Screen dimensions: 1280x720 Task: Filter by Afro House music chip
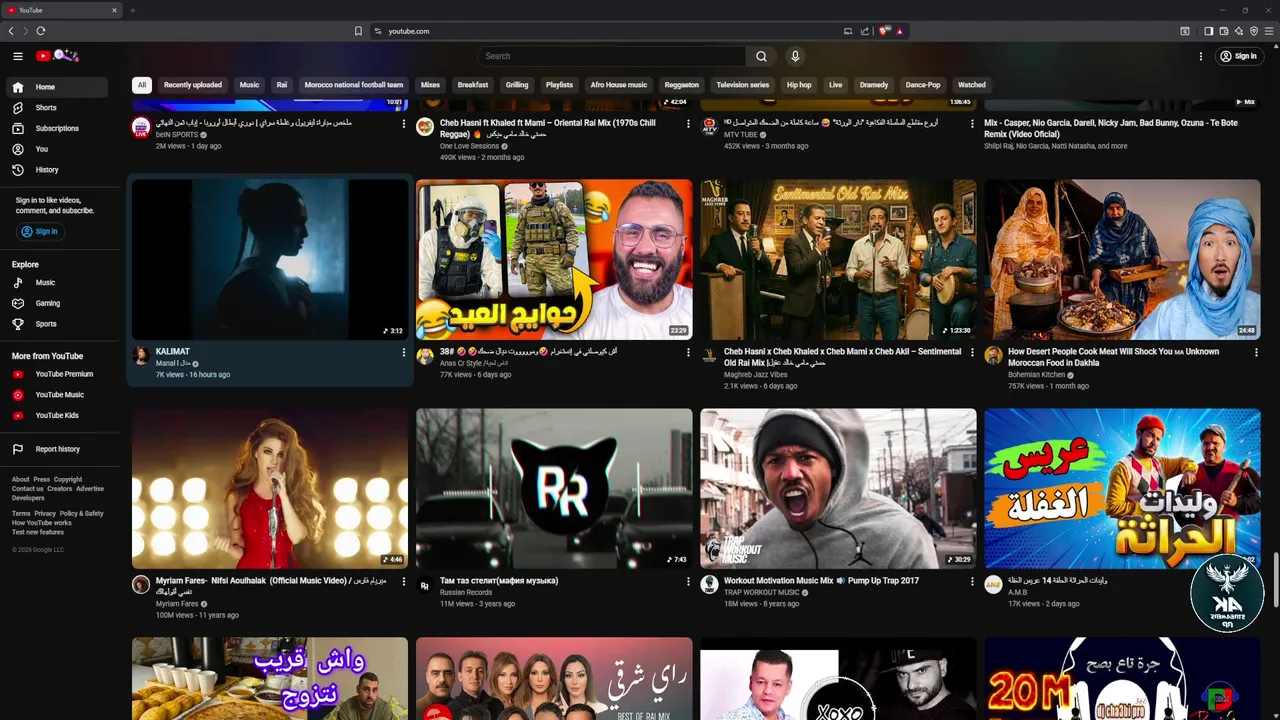619,85
